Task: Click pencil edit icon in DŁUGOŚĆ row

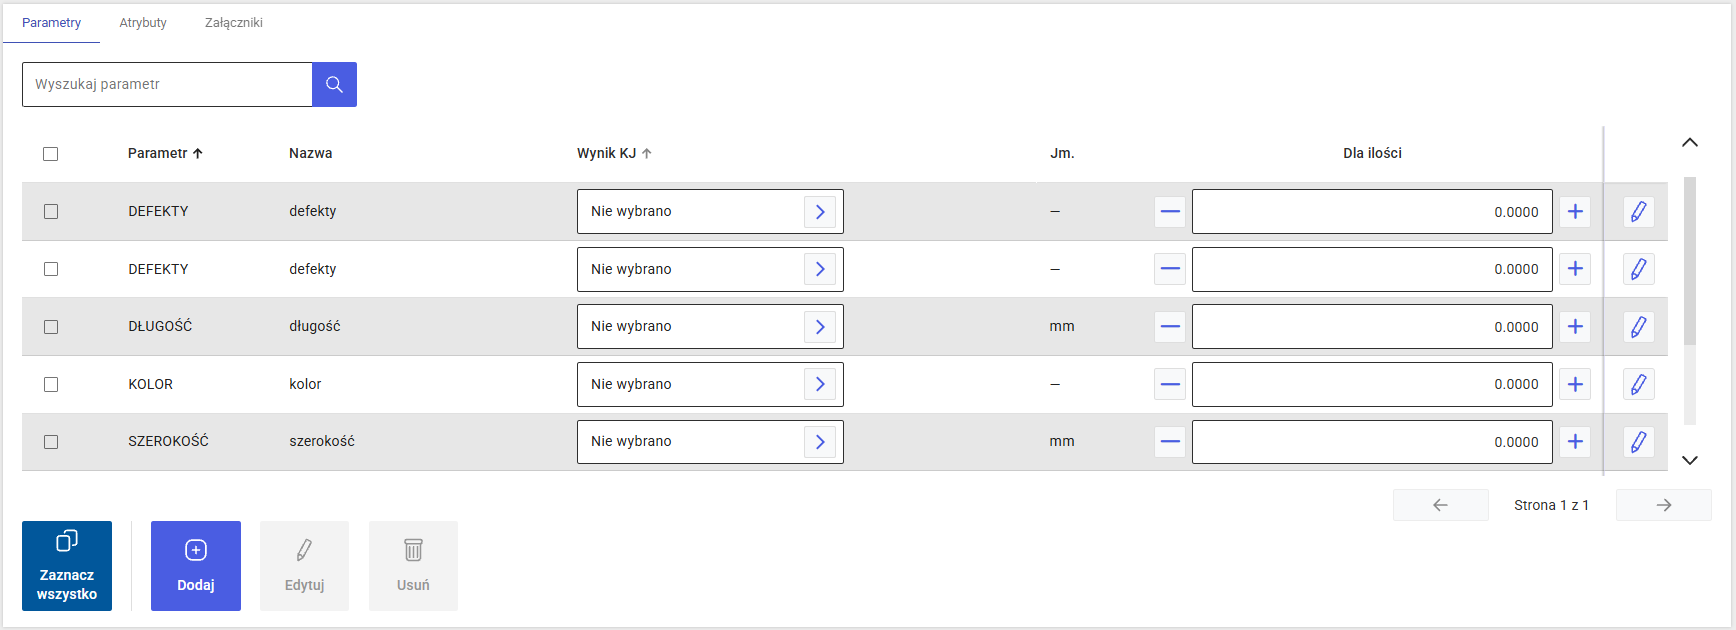Action: coord(1638,327)
